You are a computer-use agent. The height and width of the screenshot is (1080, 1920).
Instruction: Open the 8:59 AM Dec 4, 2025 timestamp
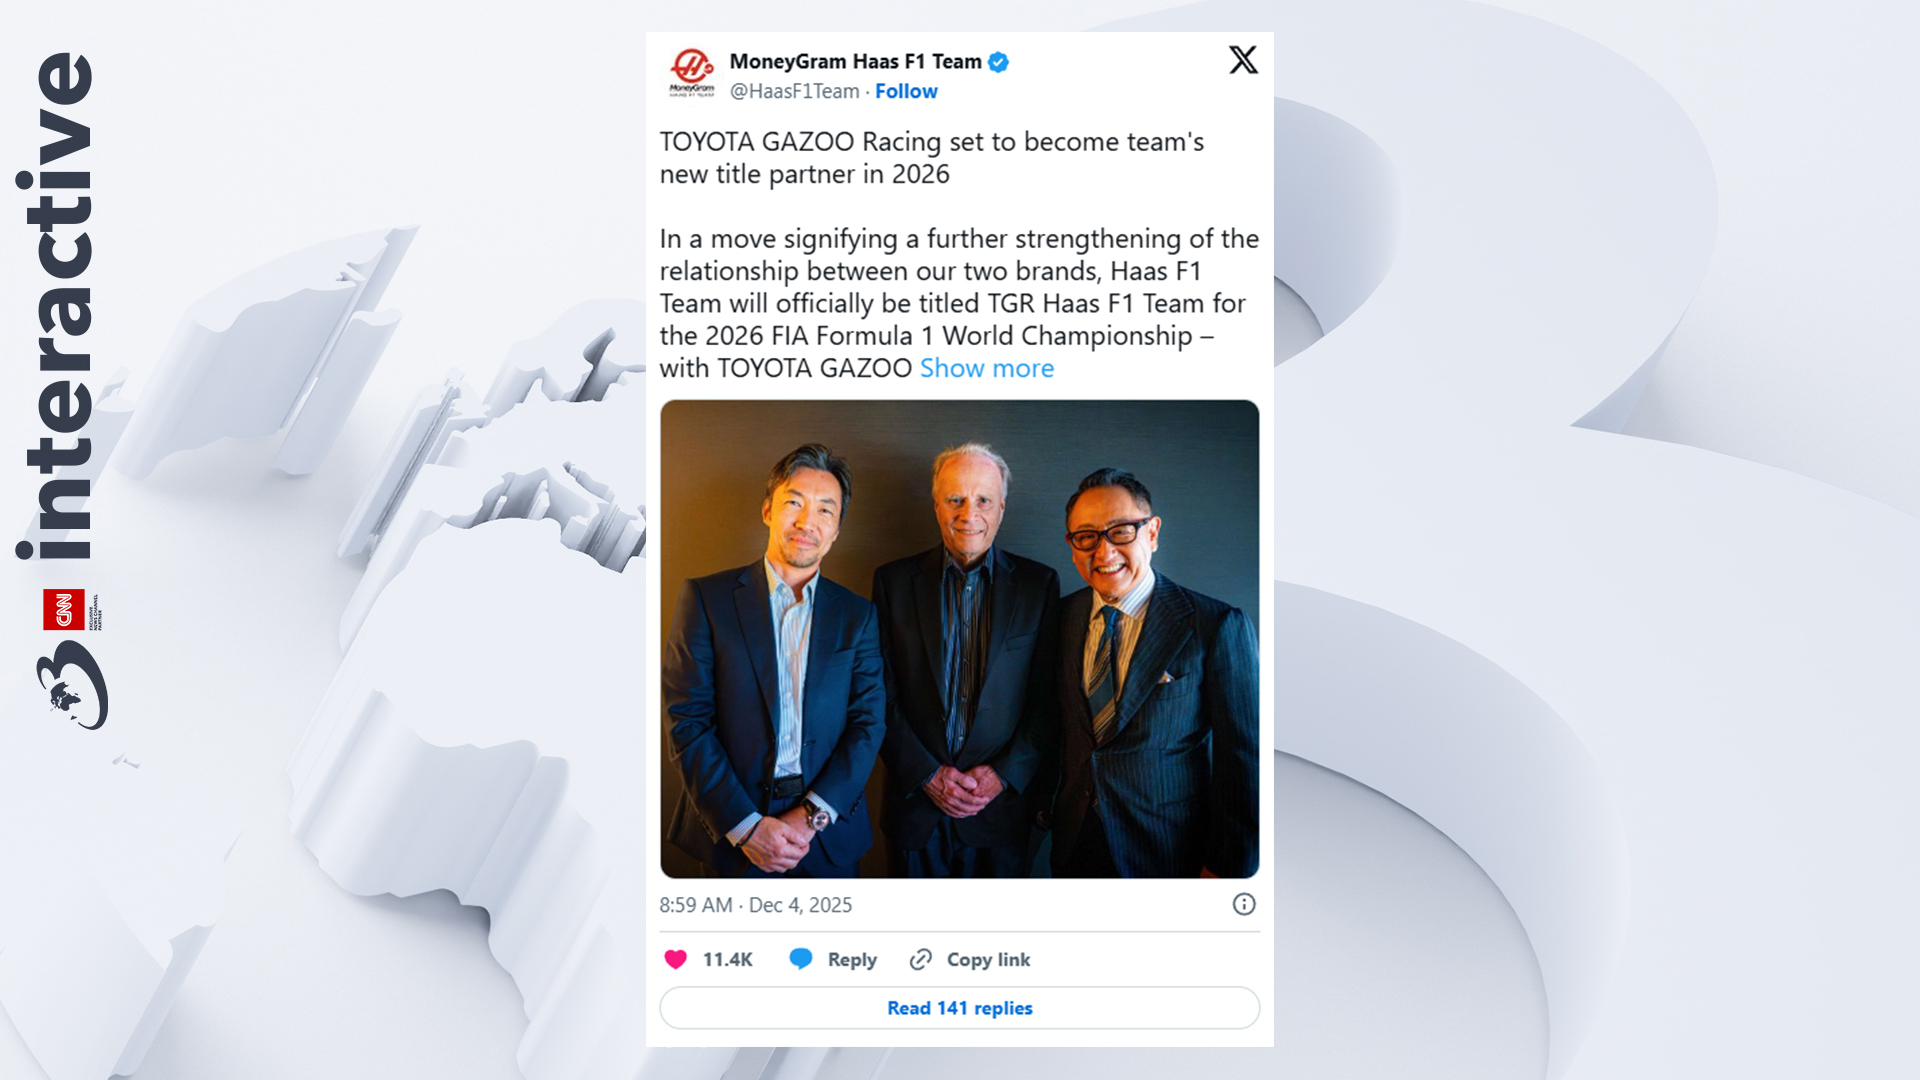(755, 905)
